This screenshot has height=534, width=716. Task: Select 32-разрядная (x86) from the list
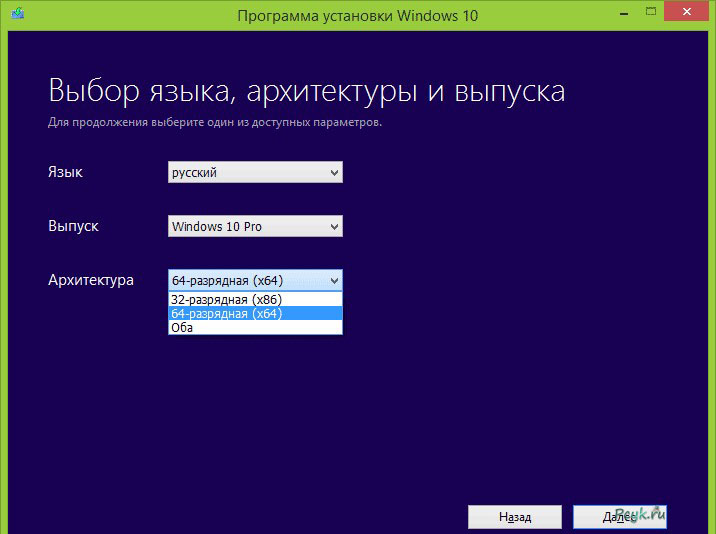click(x=255, y=300)
